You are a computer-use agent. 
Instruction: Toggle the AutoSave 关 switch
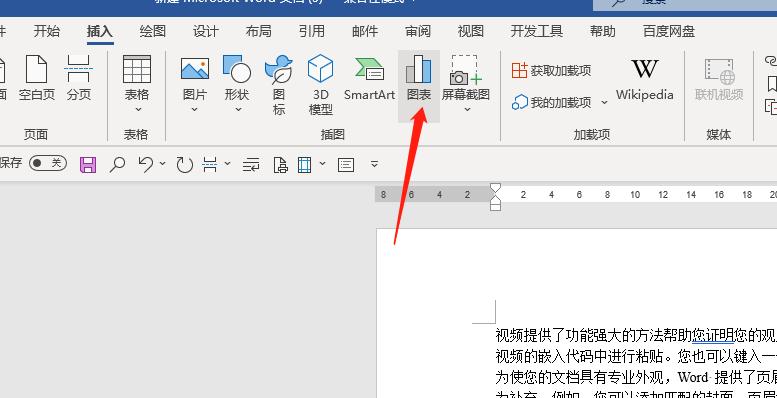[48, 163]
